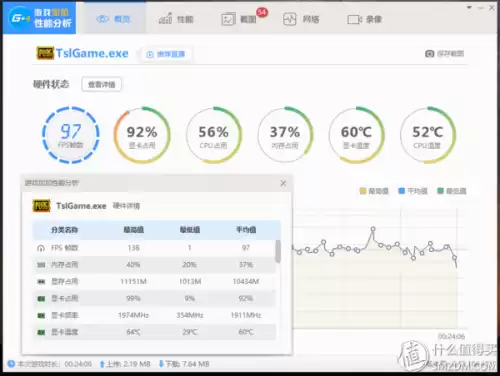Click the 显卡占用 row icon
500x376 pixels.
41,298
